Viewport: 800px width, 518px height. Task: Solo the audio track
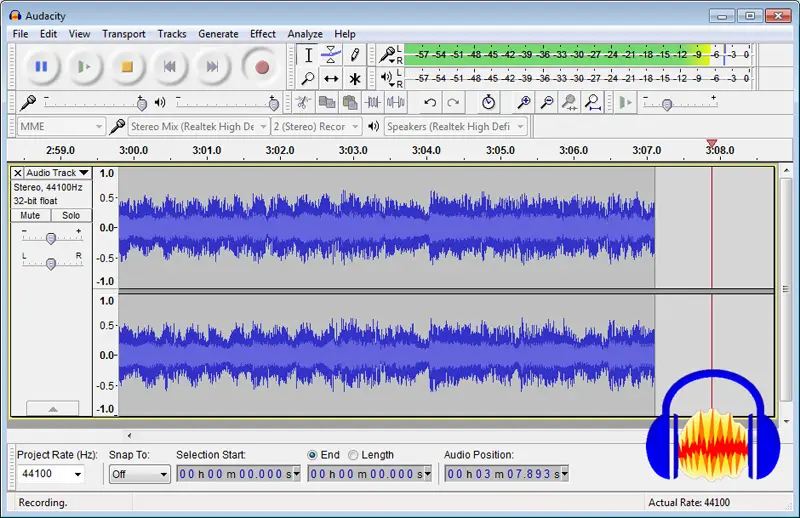70,215
